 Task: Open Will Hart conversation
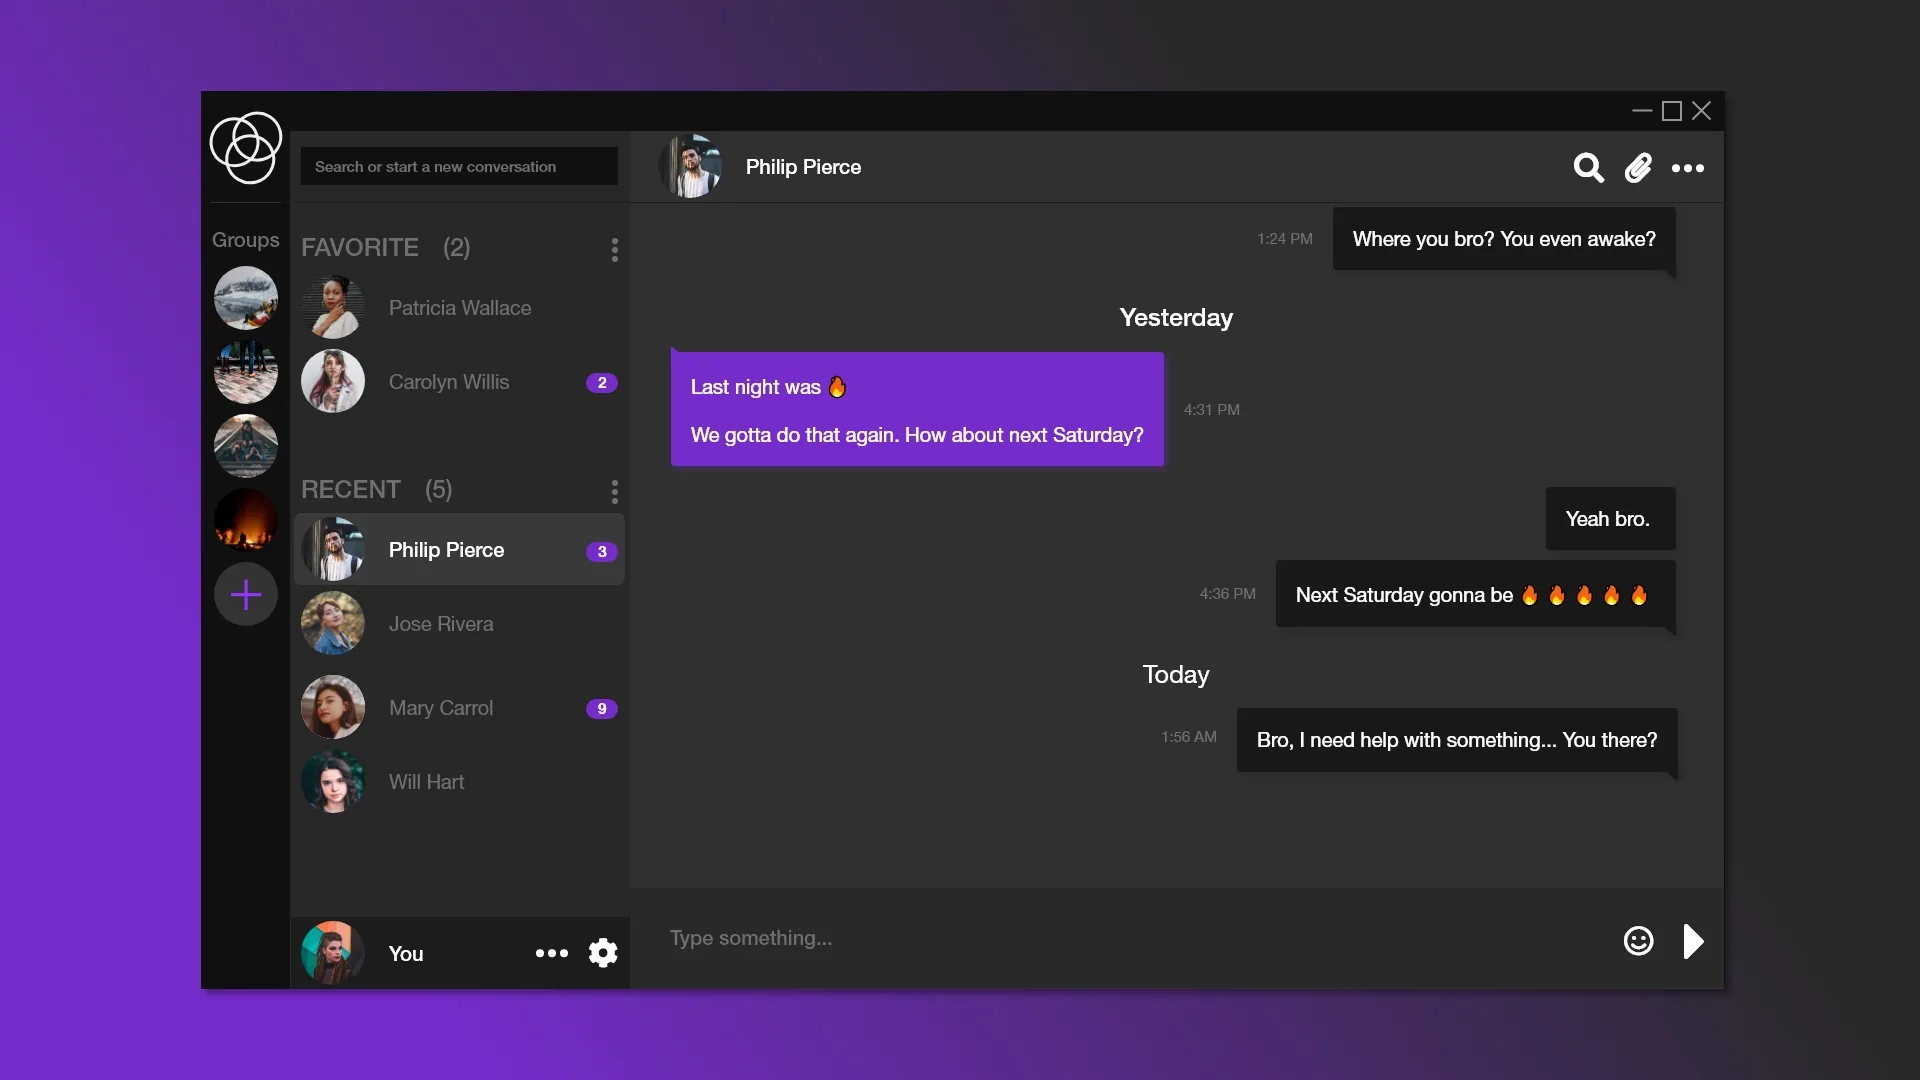[x=460, y=782]
